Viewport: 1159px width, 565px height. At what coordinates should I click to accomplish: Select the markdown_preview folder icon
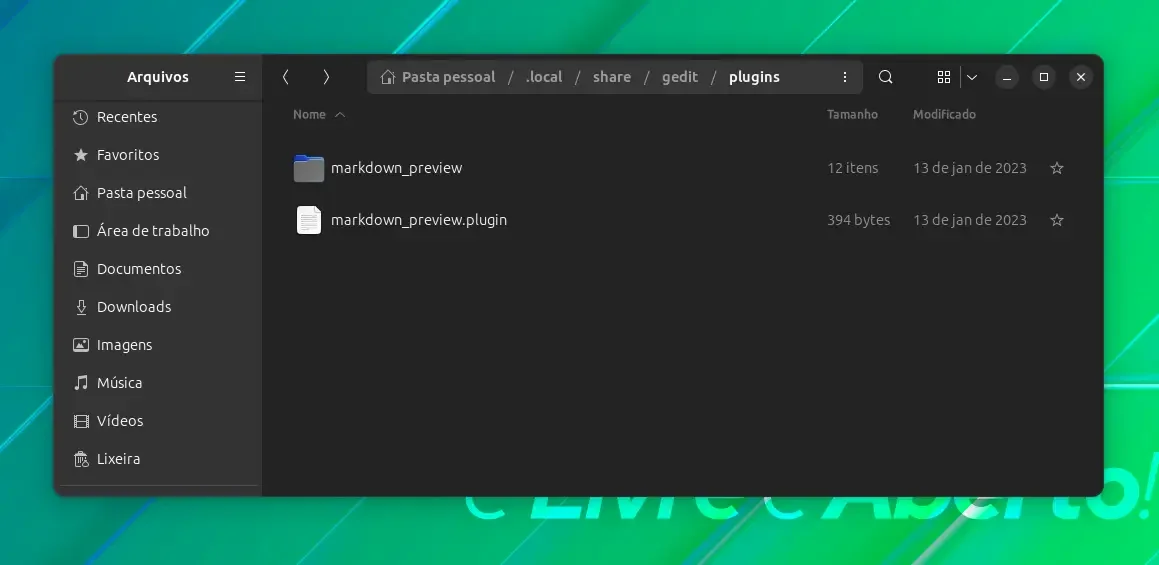(x=309, y=168)
